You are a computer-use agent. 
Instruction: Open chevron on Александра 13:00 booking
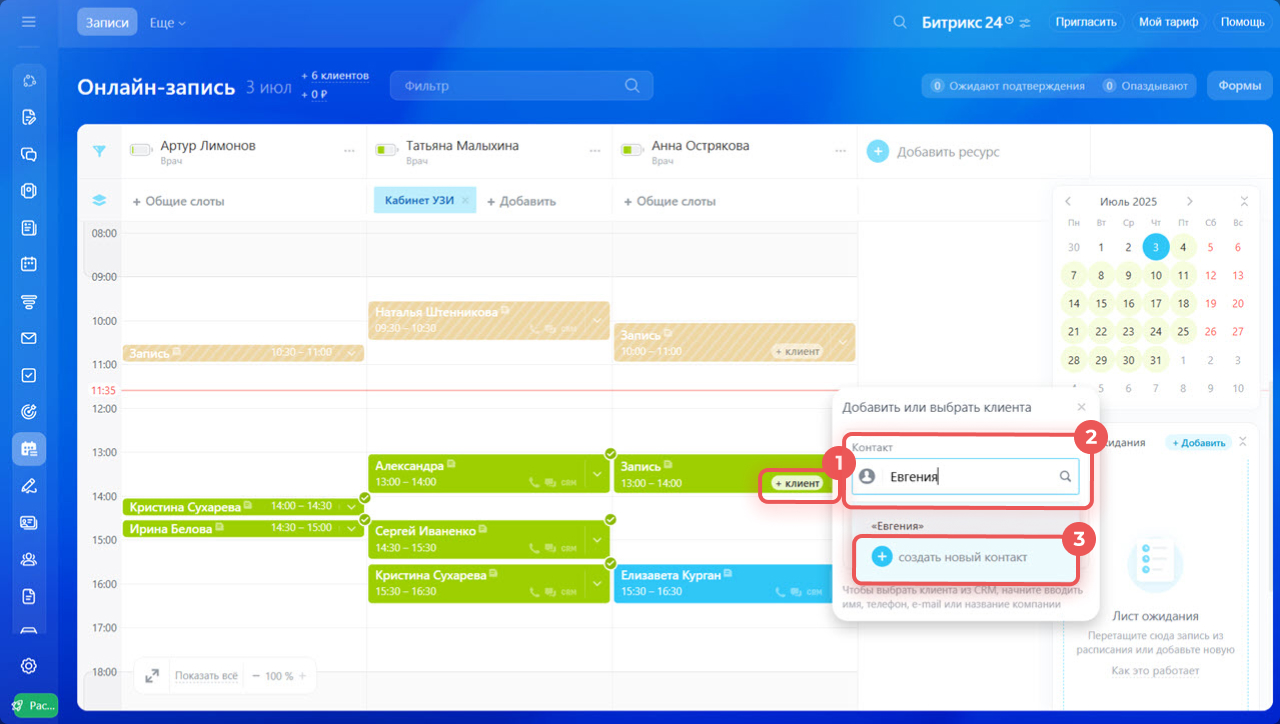click(x=597, y=474)
